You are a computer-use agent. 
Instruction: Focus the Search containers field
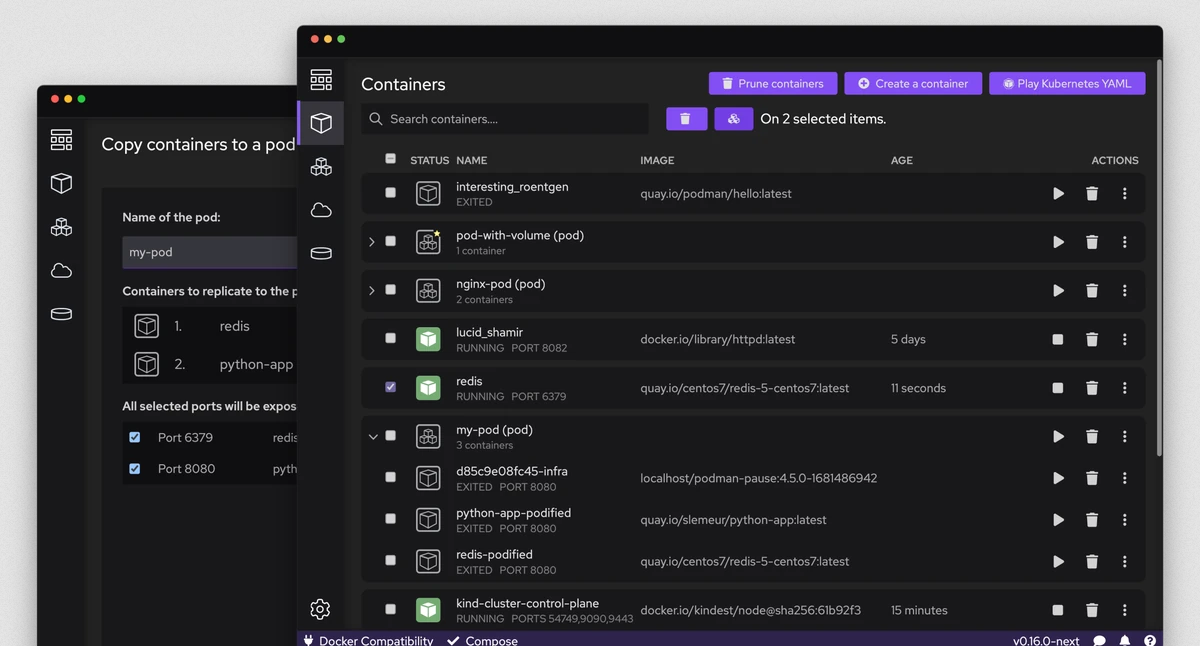pos(505,119)
